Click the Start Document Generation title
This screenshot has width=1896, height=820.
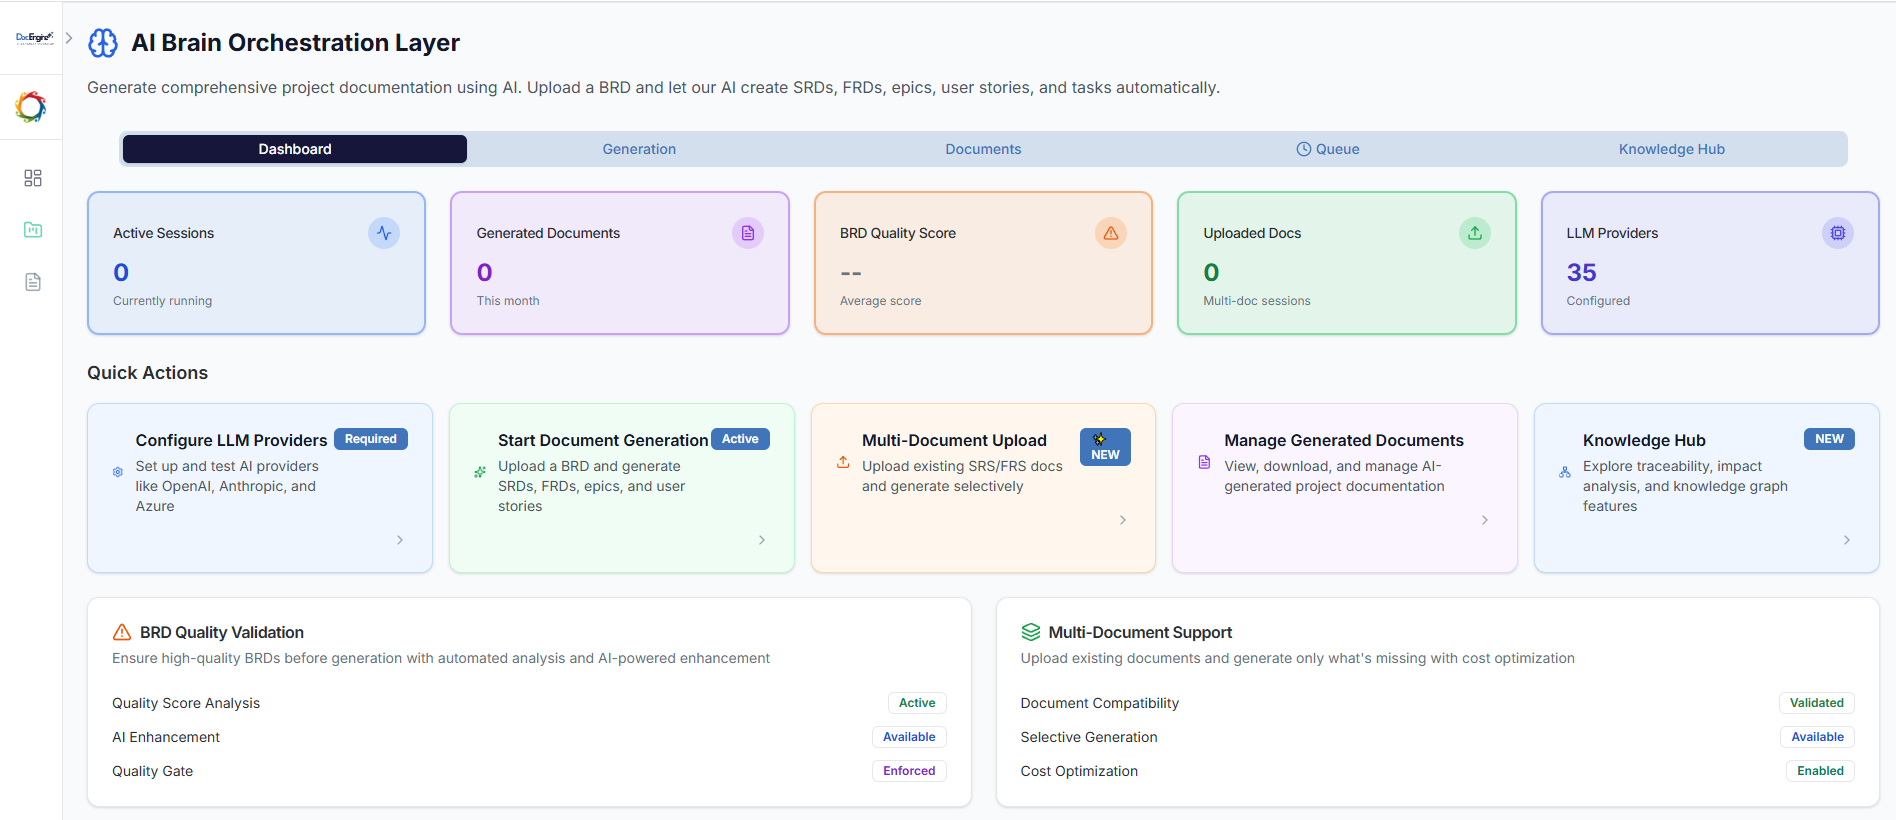(x=603, y=440)
